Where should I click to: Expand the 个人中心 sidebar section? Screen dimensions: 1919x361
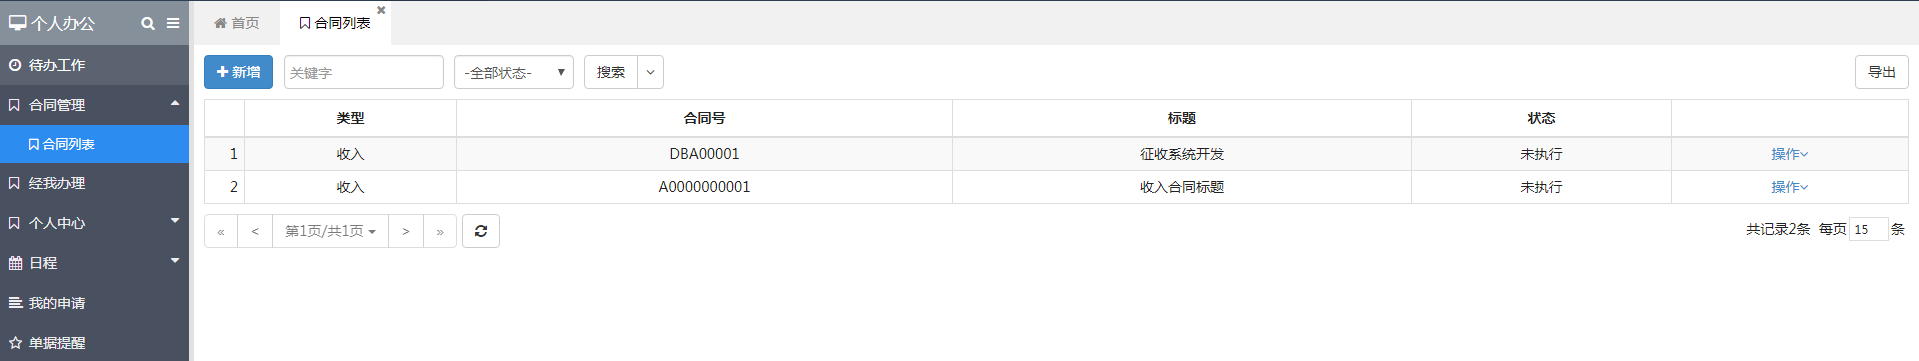(94, 223)
